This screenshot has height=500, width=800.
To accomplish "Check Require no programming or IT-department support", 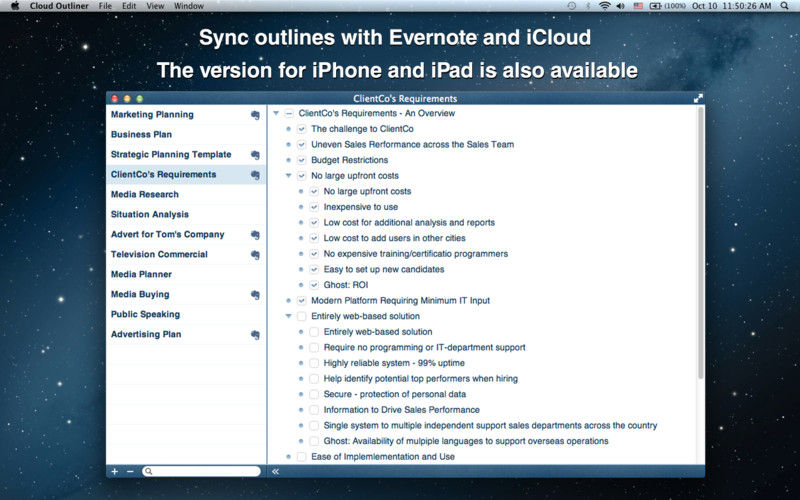I will tap(314, 347).
